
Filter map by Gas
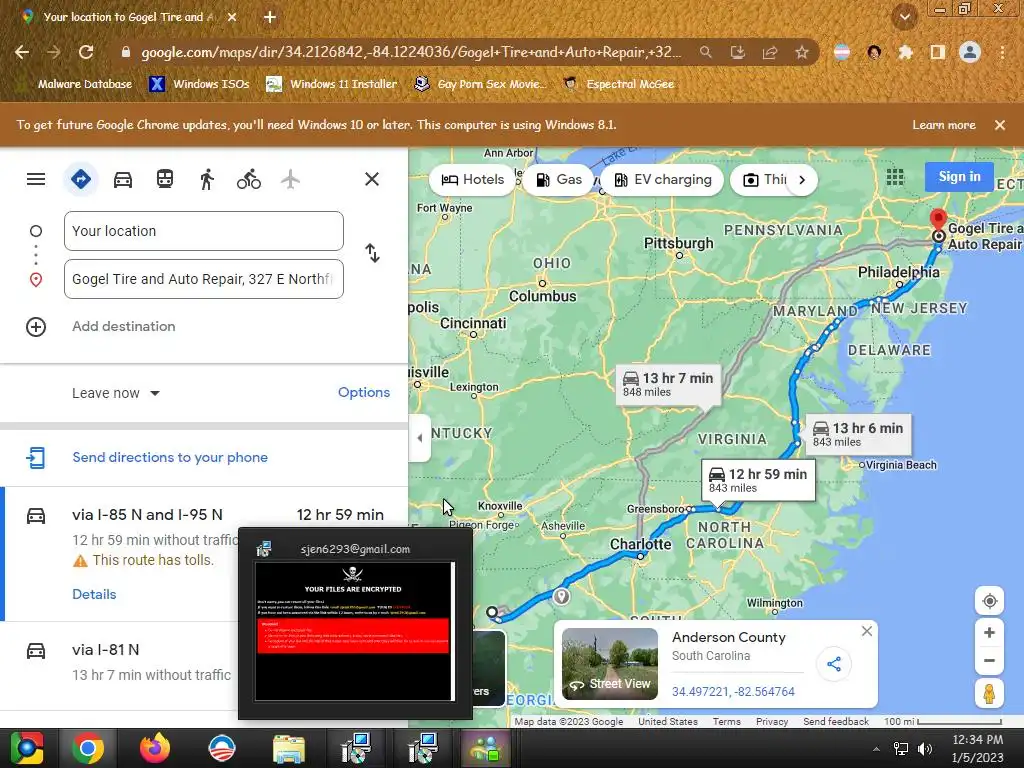click(x=558, y=180)
